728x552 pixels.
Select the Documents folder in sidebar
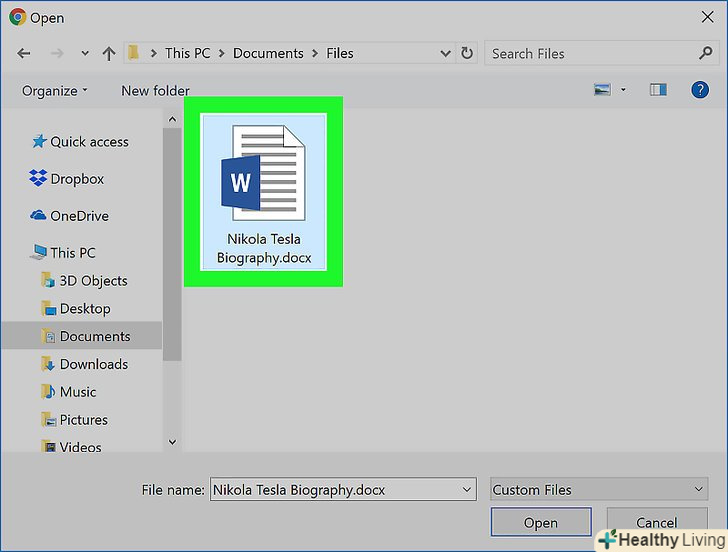pyautogui.click(x=95, y=336)
